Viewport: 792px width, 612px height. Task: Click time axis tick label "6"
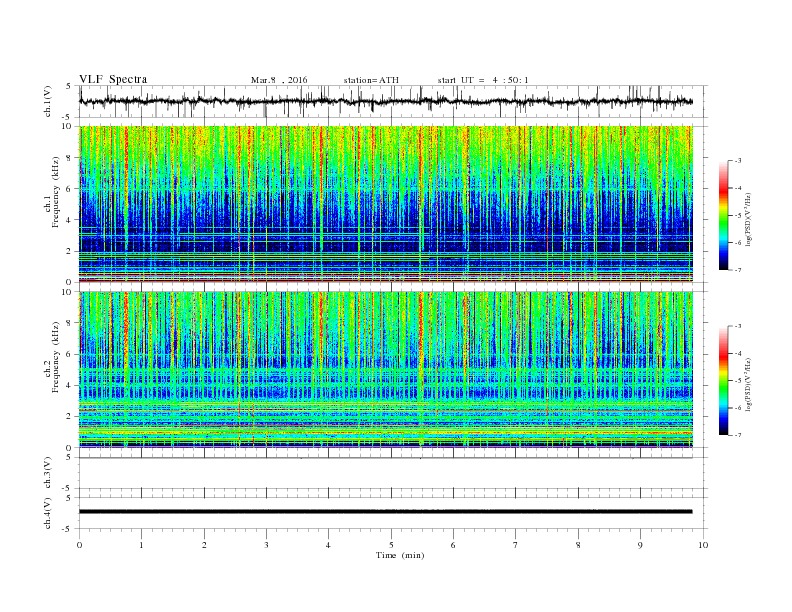pos(453,545)
